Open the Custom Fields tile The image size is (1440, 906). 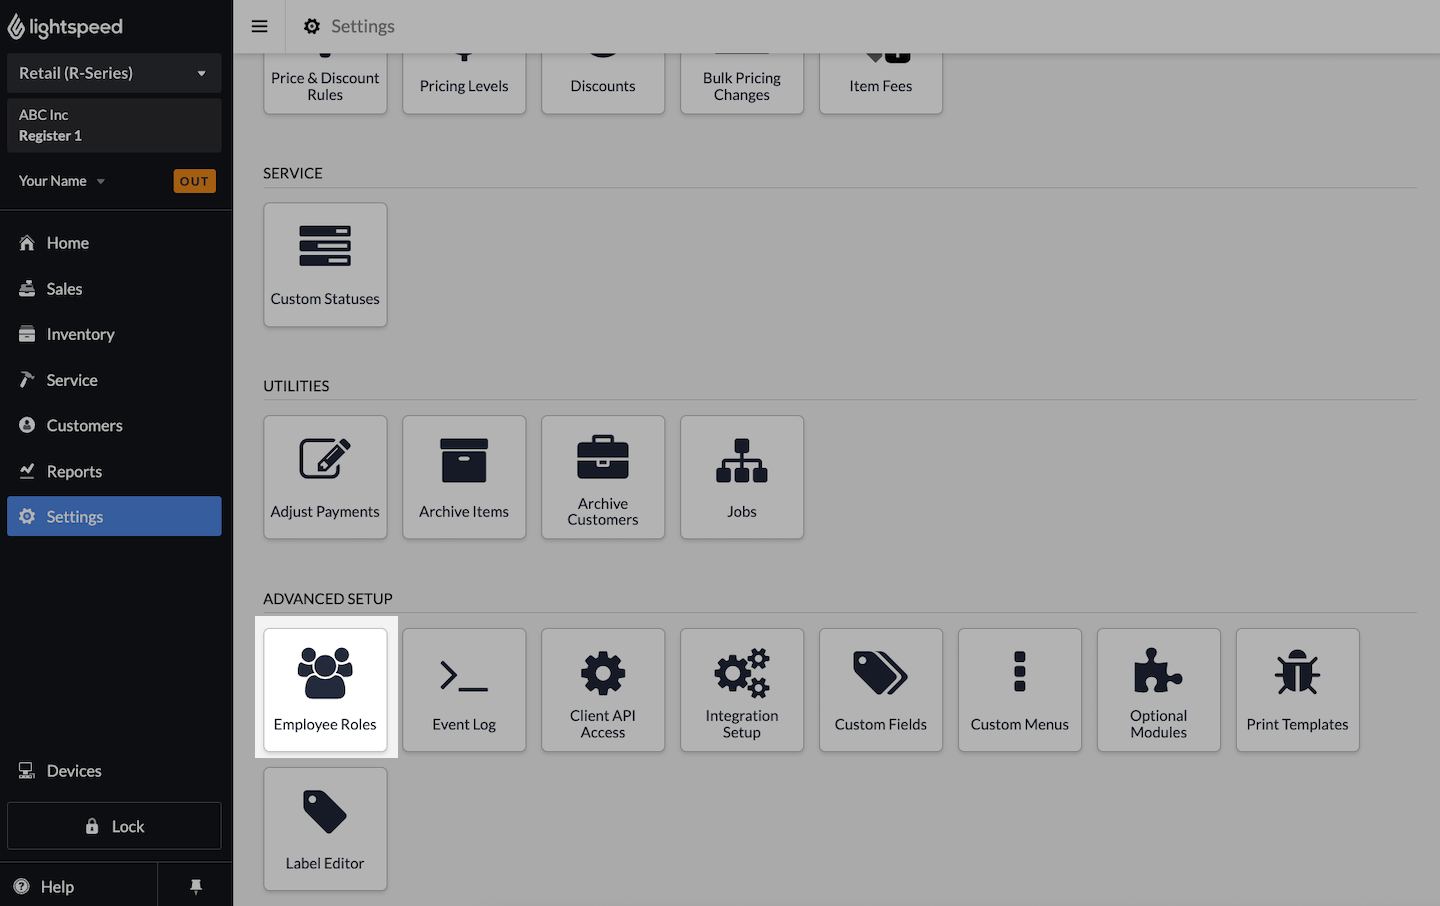[881, 690]
